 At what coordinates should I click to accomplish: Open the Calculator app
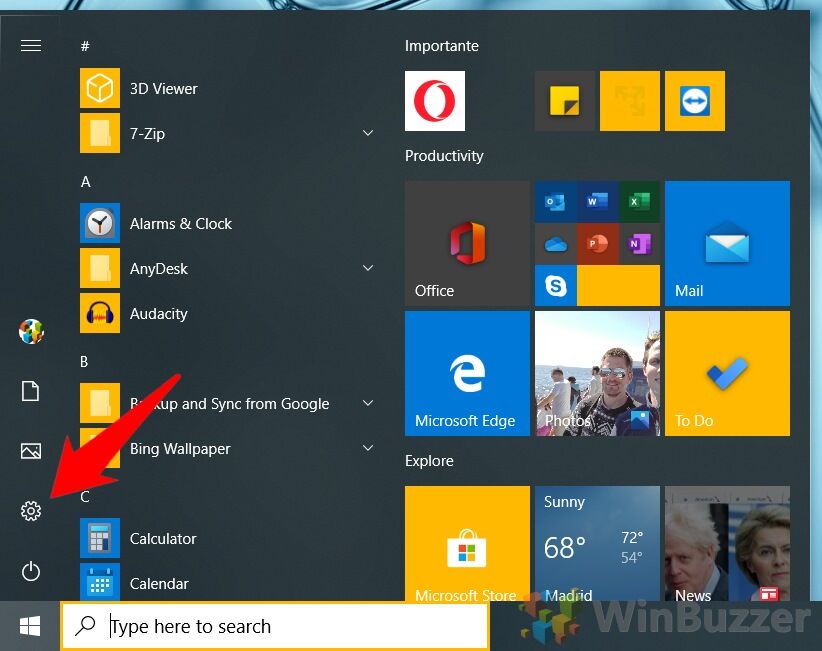[x=226, y=538]
